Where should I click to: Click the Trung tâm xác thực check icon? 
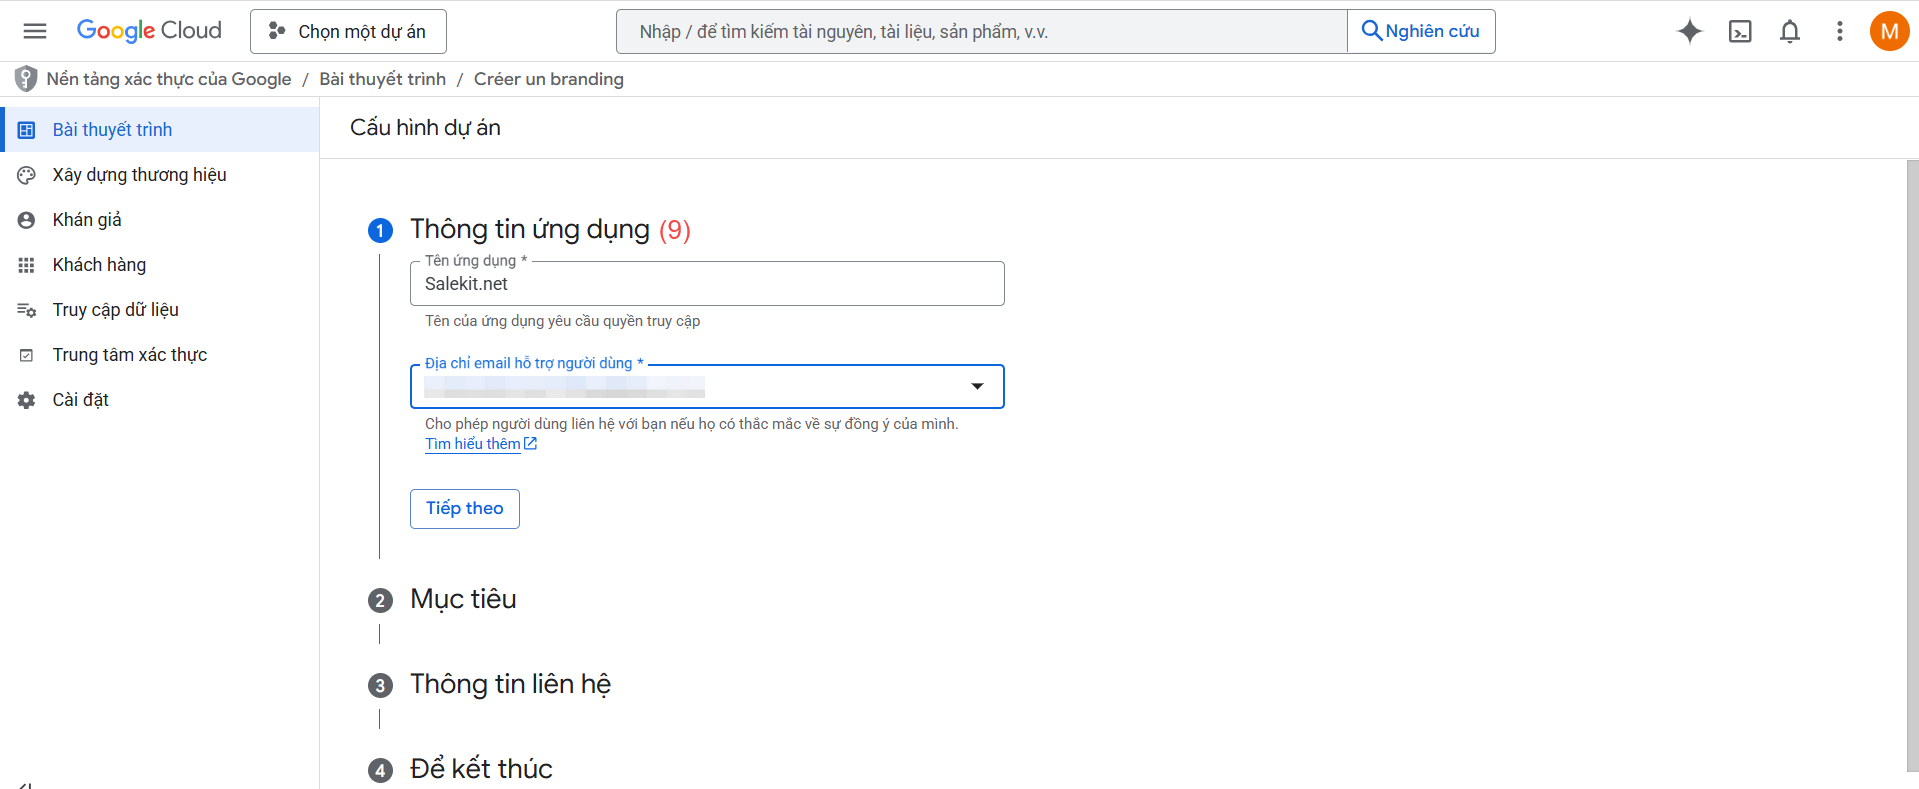(27, 355)
